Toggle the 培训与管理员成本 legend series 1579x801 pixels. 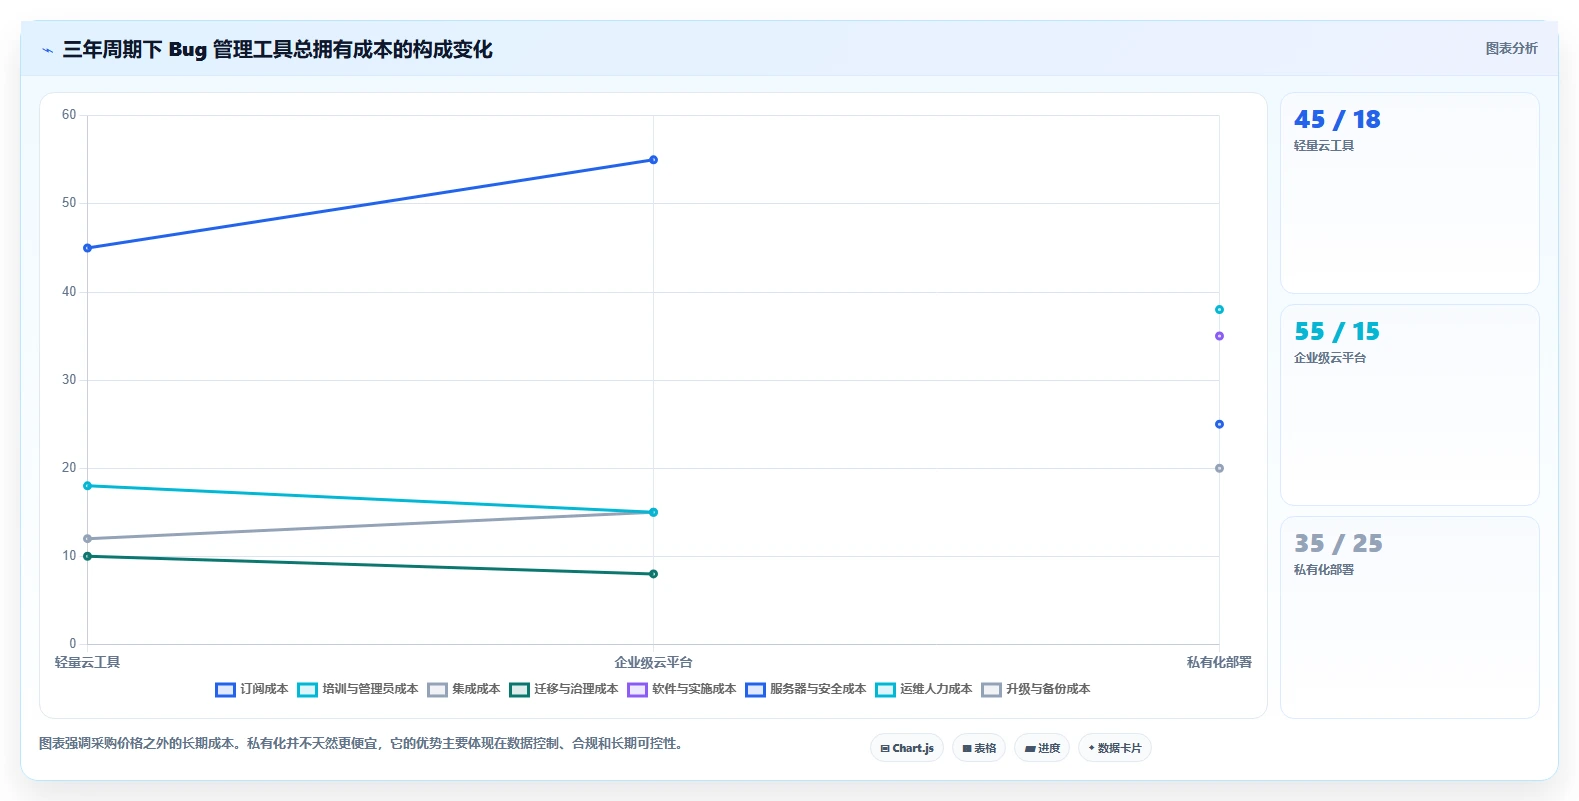pyautogui.click(x=358, y=689)
